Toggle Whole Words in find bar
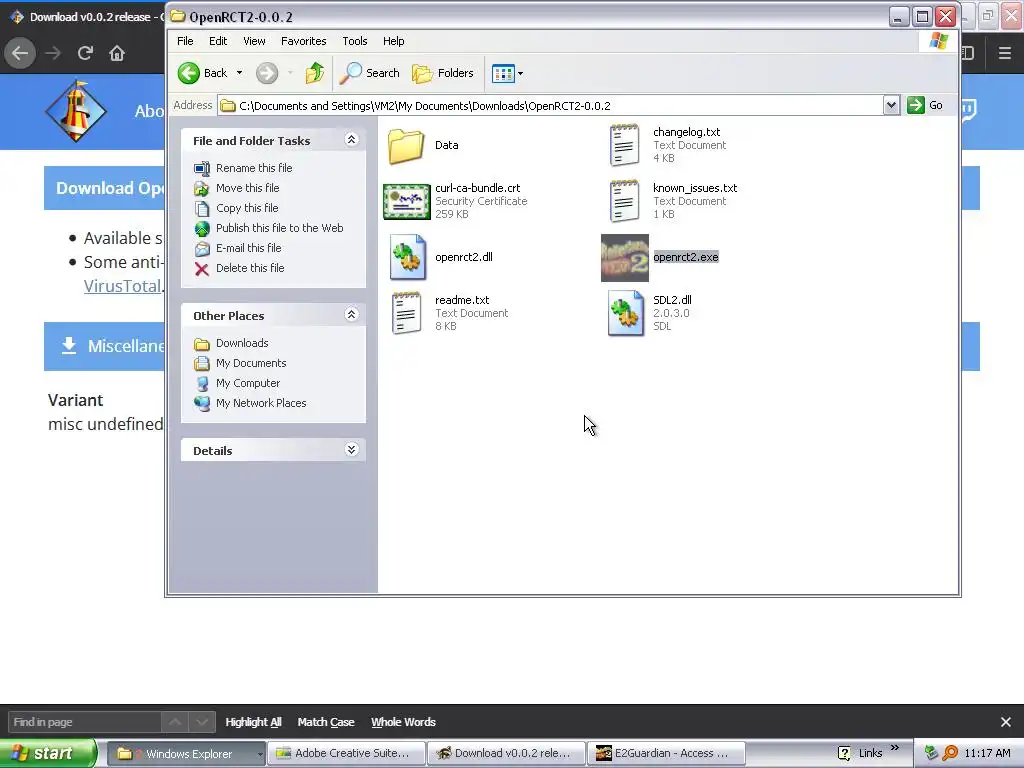Screen dimensions: 1024x768 click(x=404, y=722)
